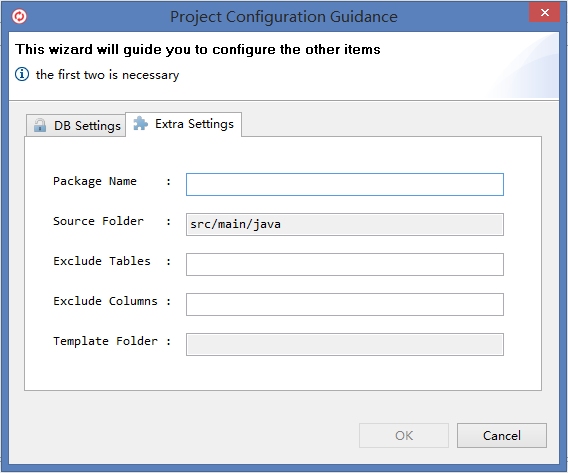
Task: Click the red circular app icon in title bar
Action: point(19,16)
